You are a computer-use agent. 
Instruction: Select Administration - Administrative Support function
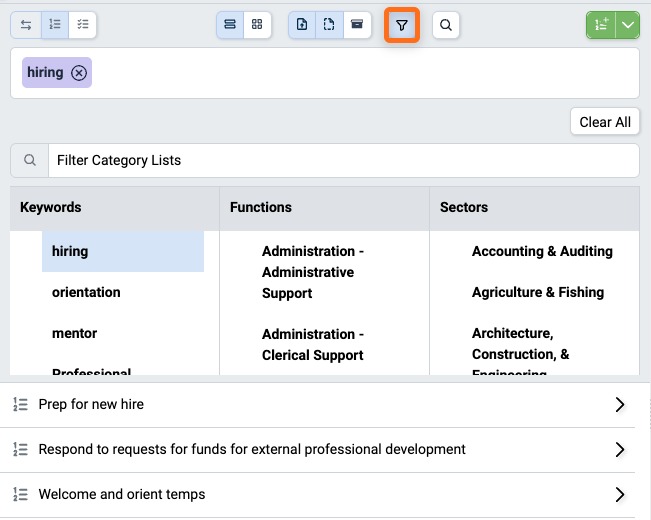pos(313,272)
